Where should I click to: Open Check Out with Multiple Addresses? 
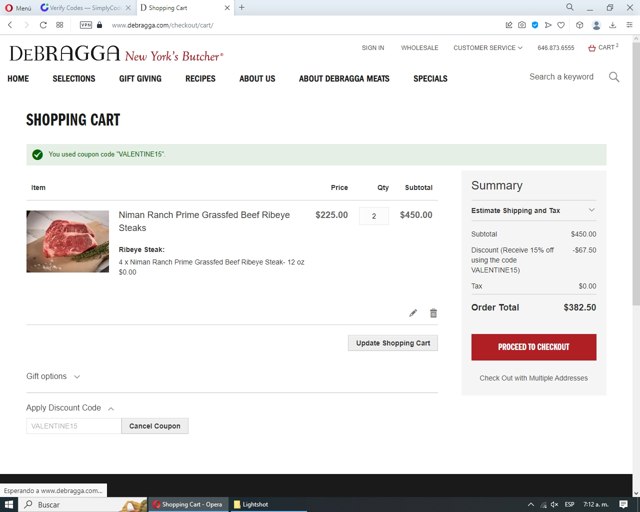click(533, 378)
